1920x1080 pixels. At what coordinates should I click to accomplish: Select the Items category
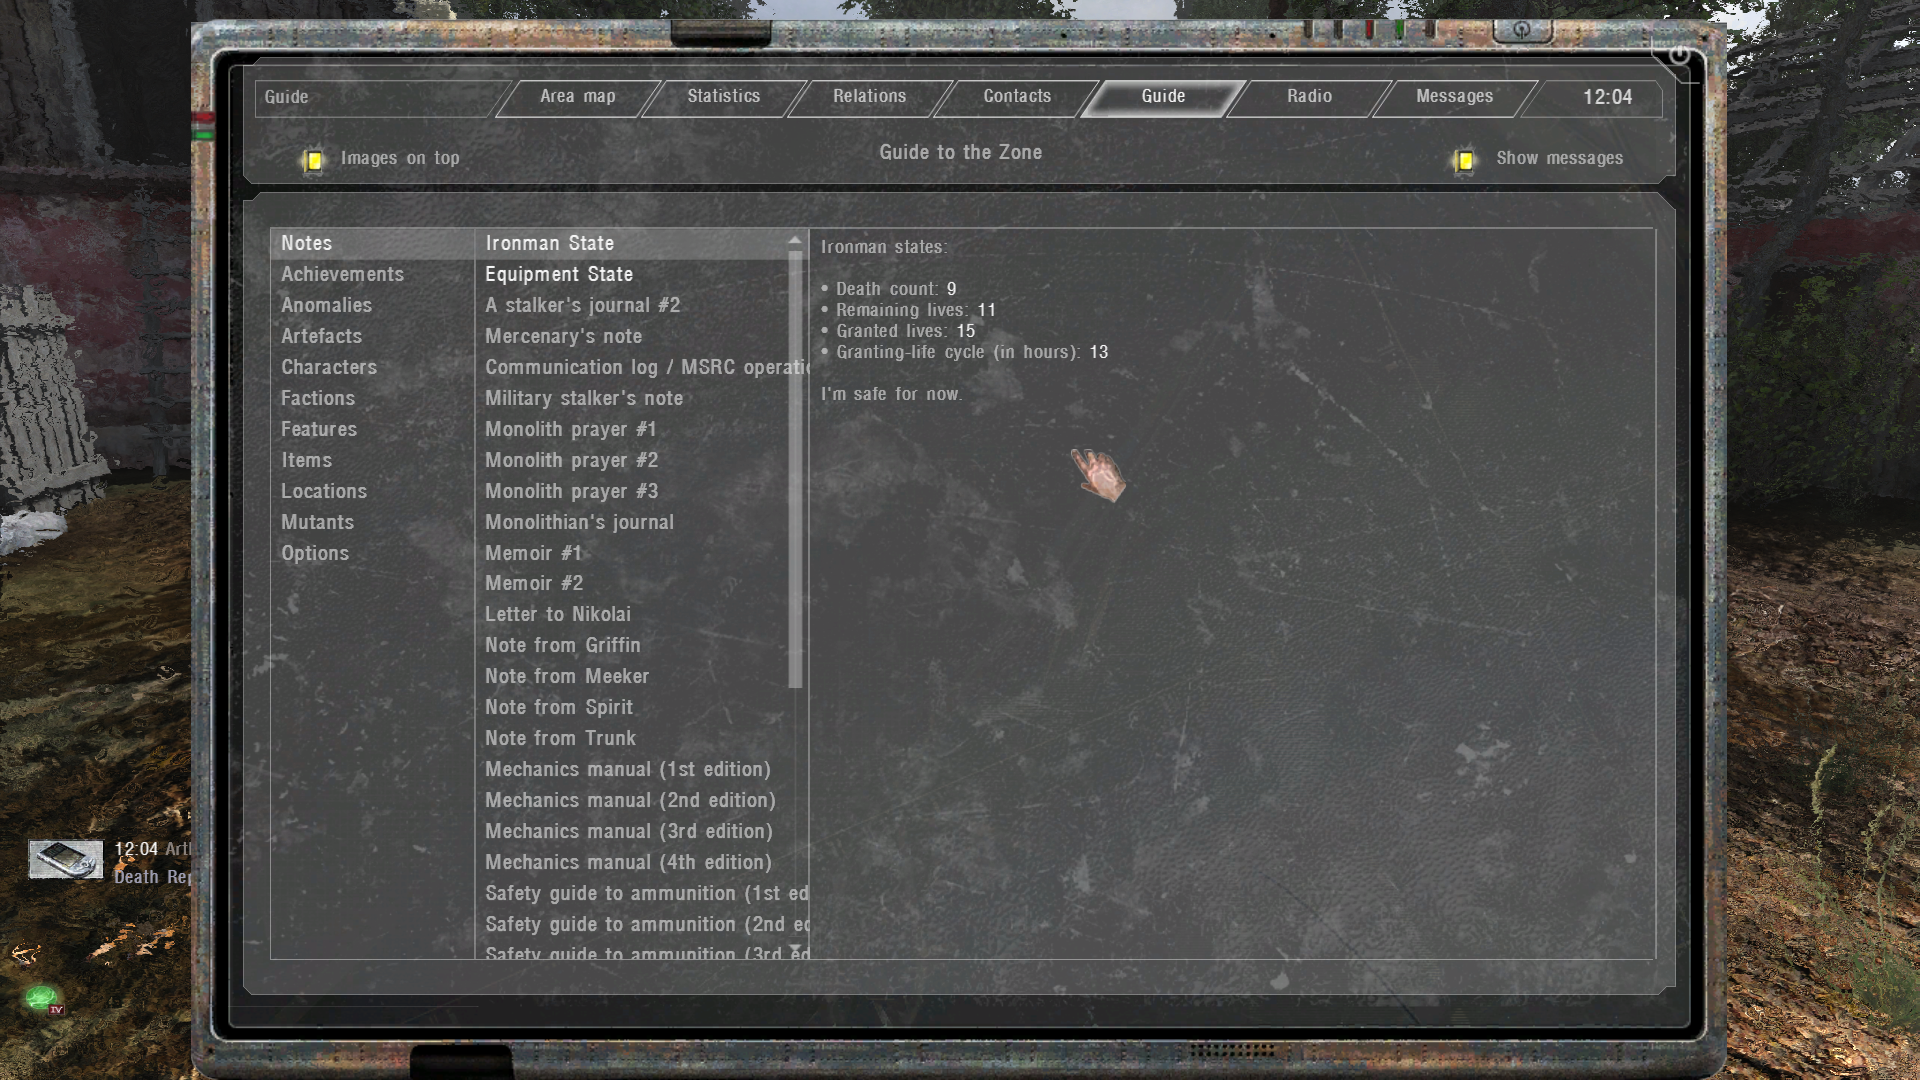(372, 461)
